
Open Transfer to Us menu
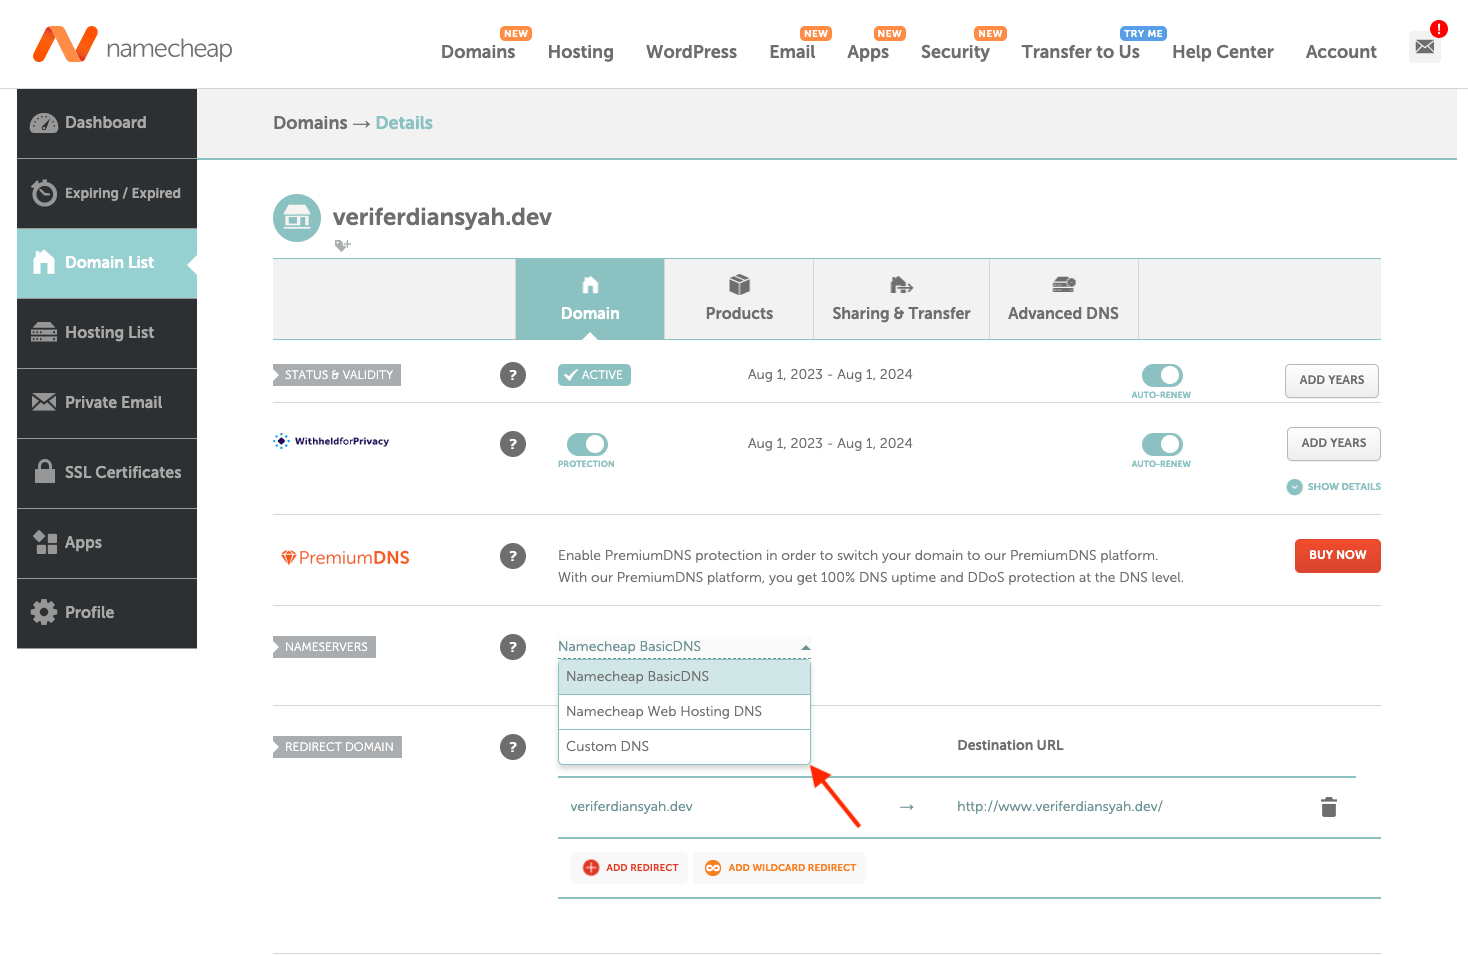(1081, 52)
